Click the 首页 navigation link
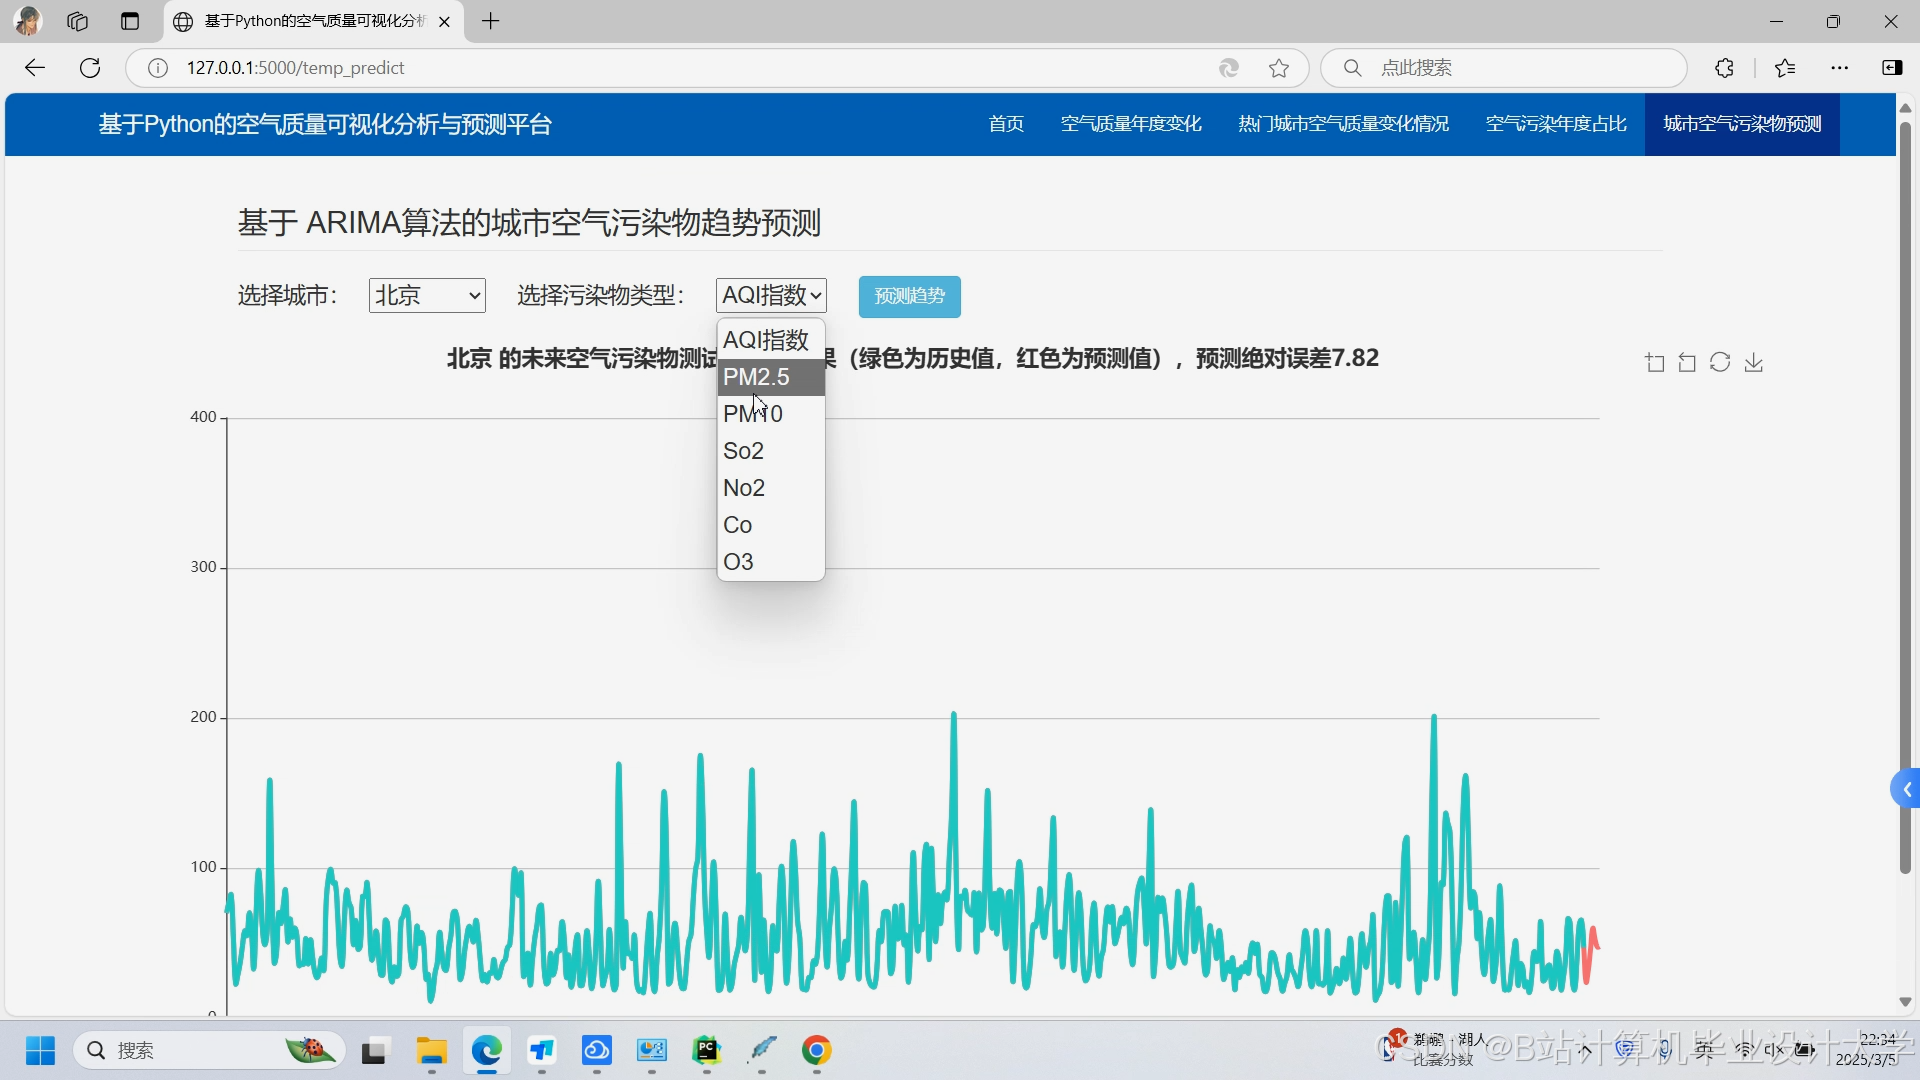The height and width of the screenshot is (1080, 1920). pos(1006,124)
